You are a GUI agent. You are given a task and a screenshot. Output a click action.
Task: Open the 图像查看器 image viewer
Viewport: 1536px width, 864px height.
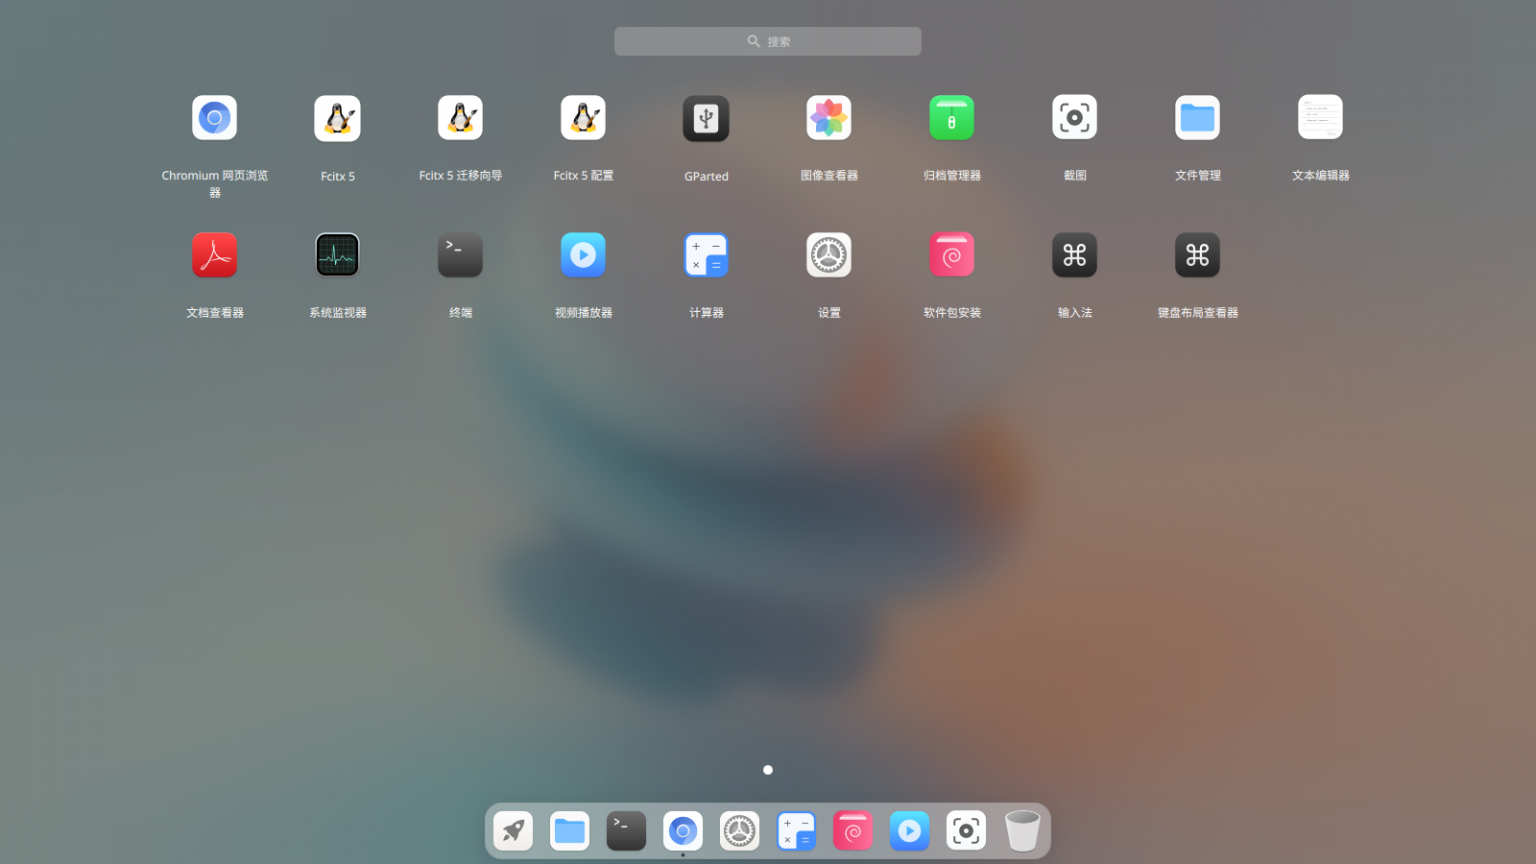point(829,117)
